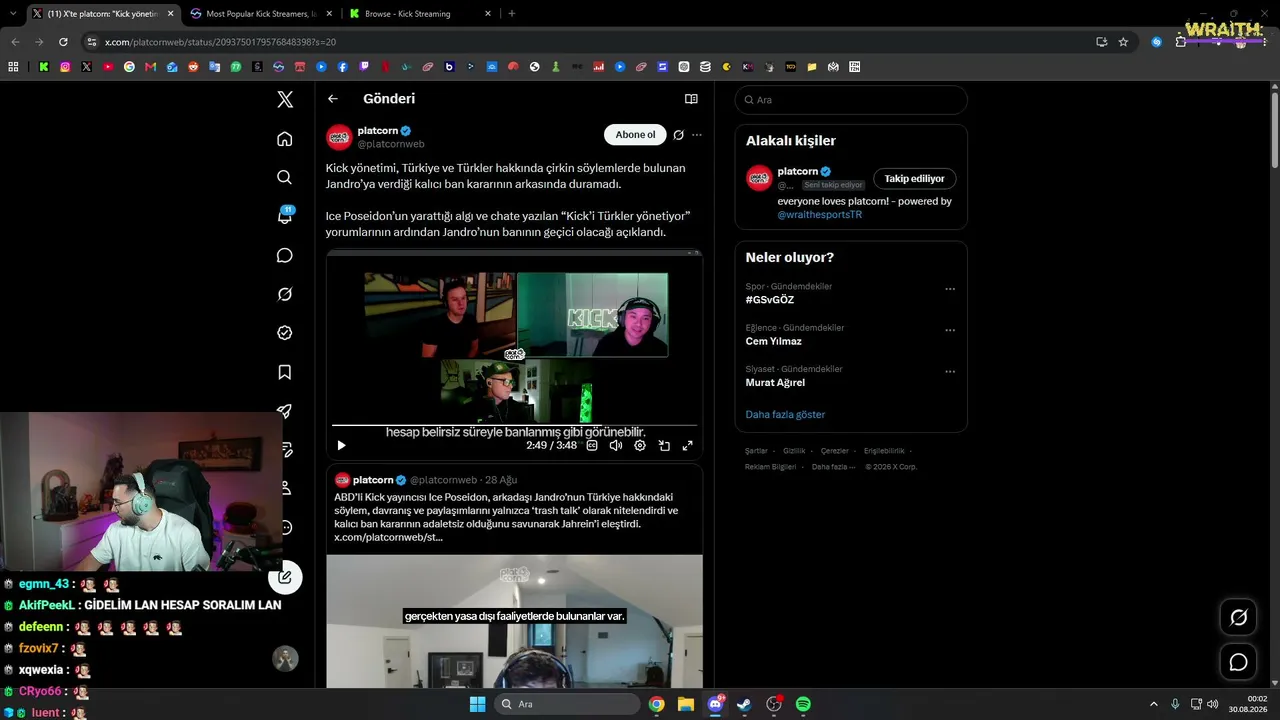Click the browser address bar URL
Image resolution: width=1280 pixels, height=720 pixels.
(220, 42)
